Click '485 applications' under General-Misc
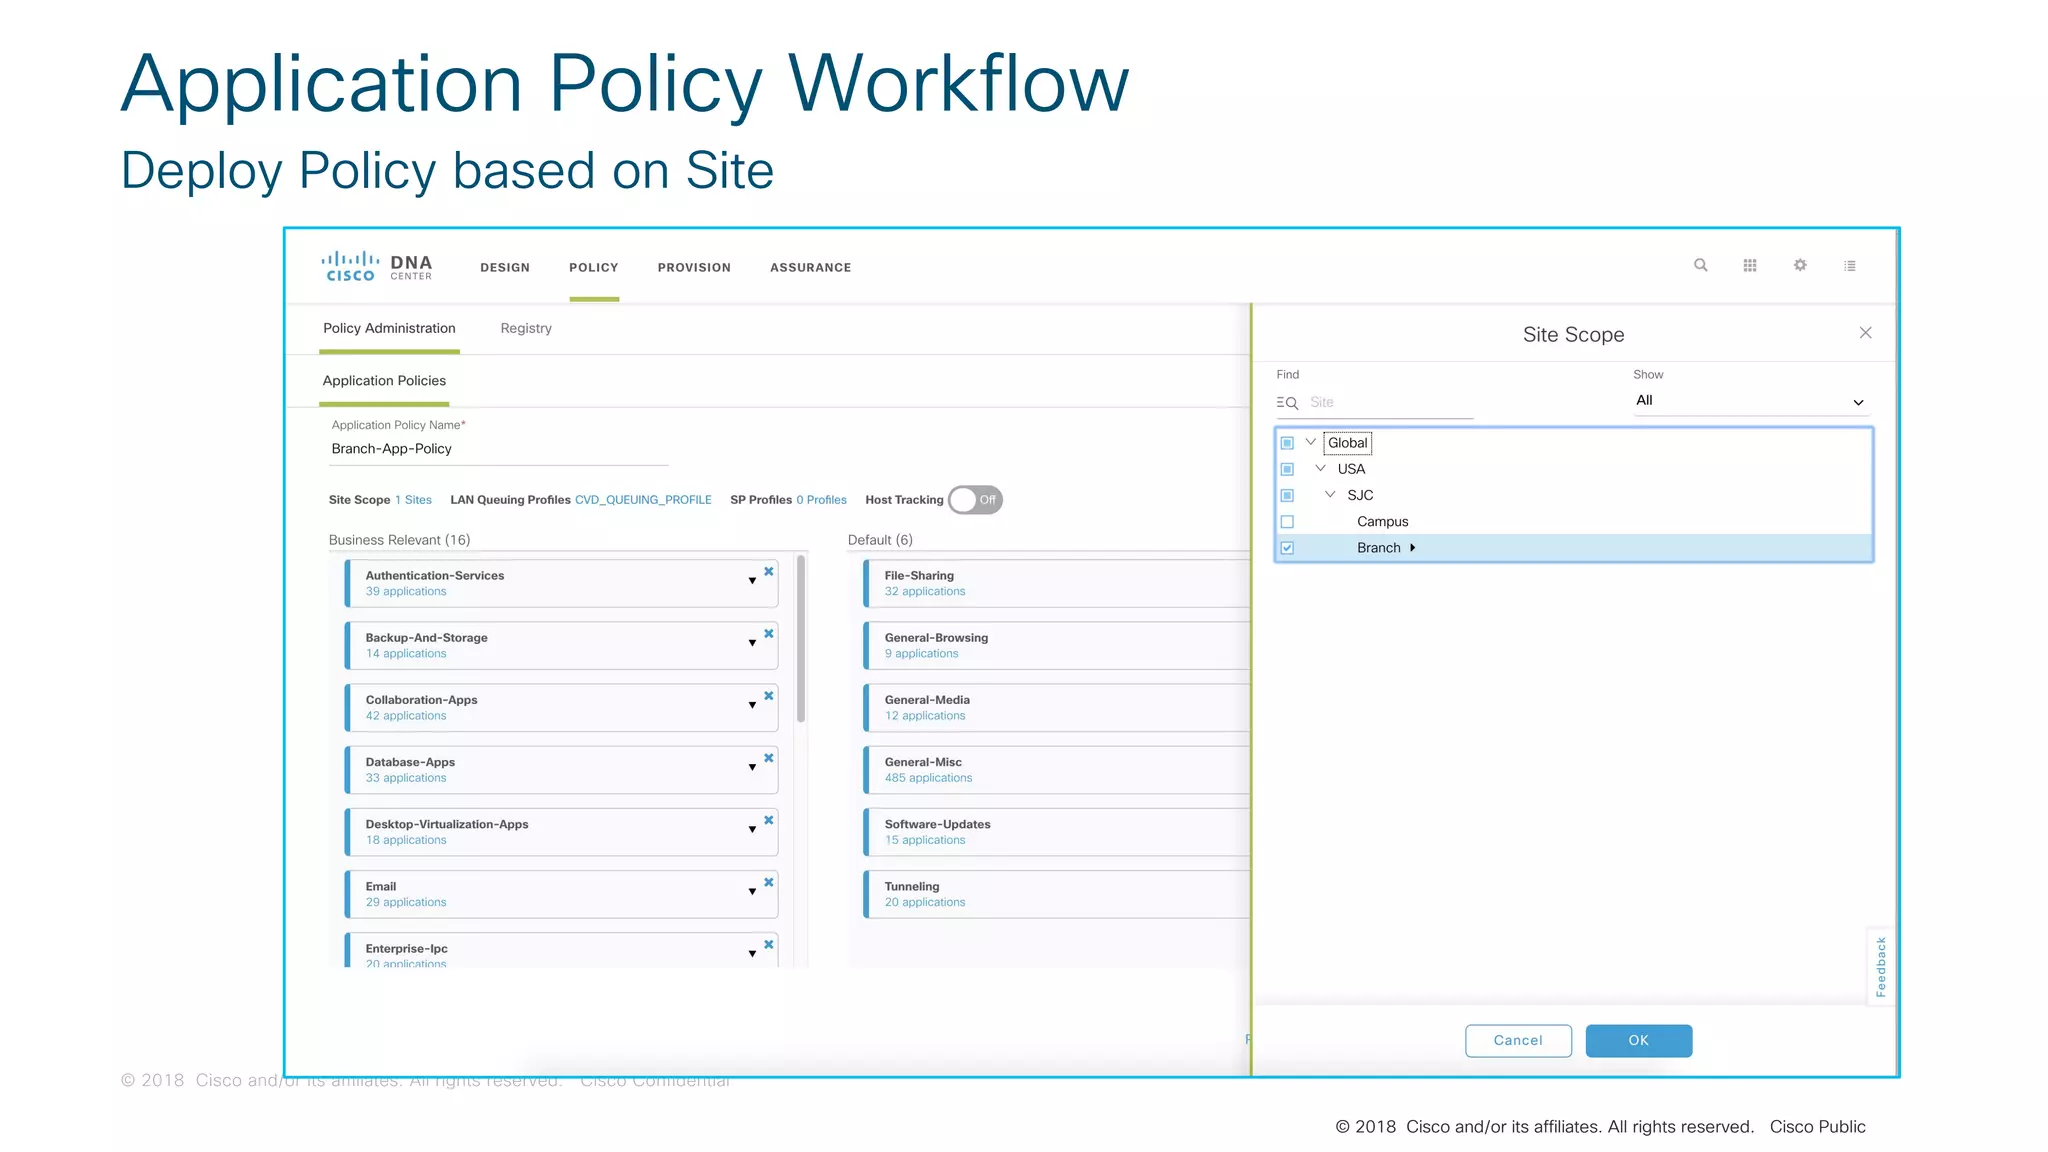 [x=928, y=778]
